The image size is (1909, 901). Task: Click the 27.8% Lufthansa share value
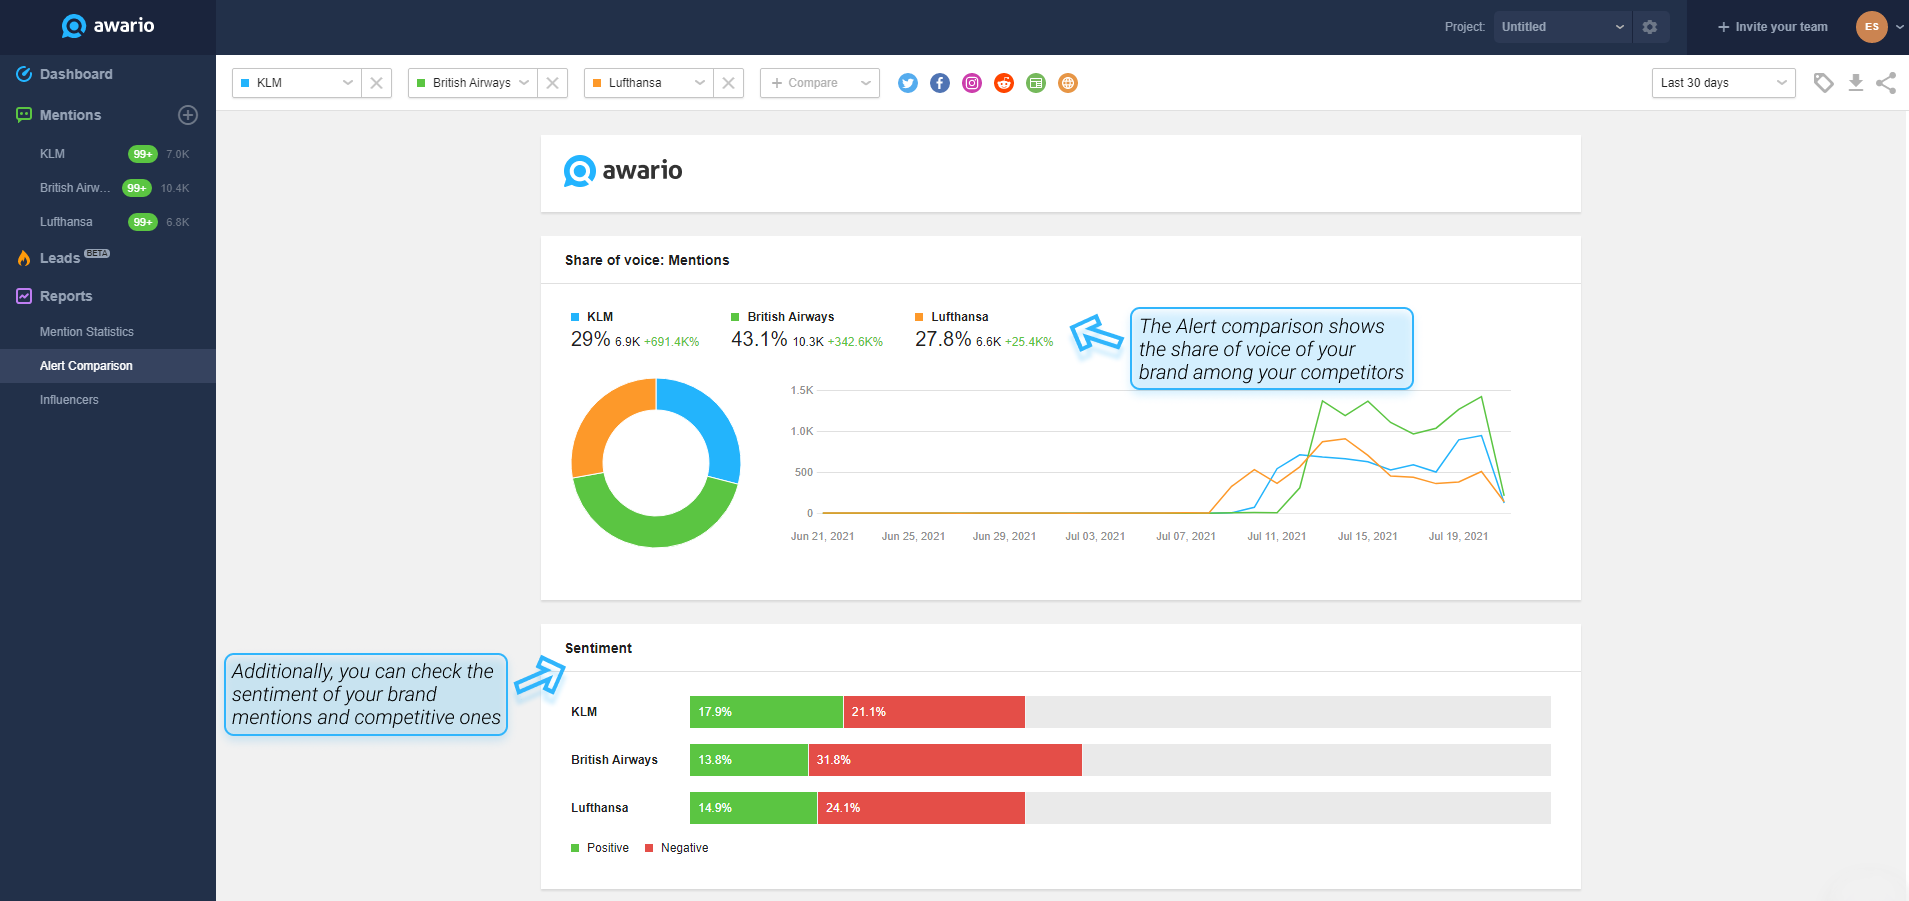[943, 339]
